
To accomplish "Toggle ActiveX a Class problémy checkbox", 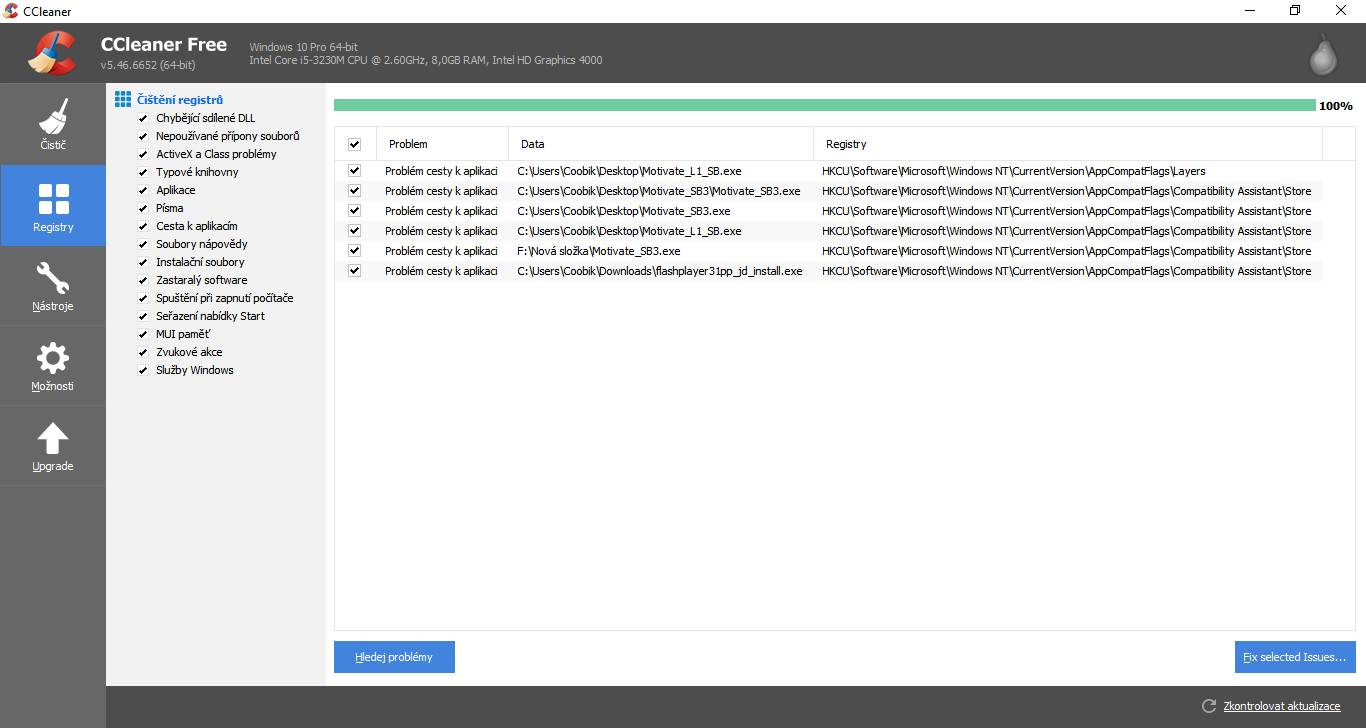I will (143, 154).
